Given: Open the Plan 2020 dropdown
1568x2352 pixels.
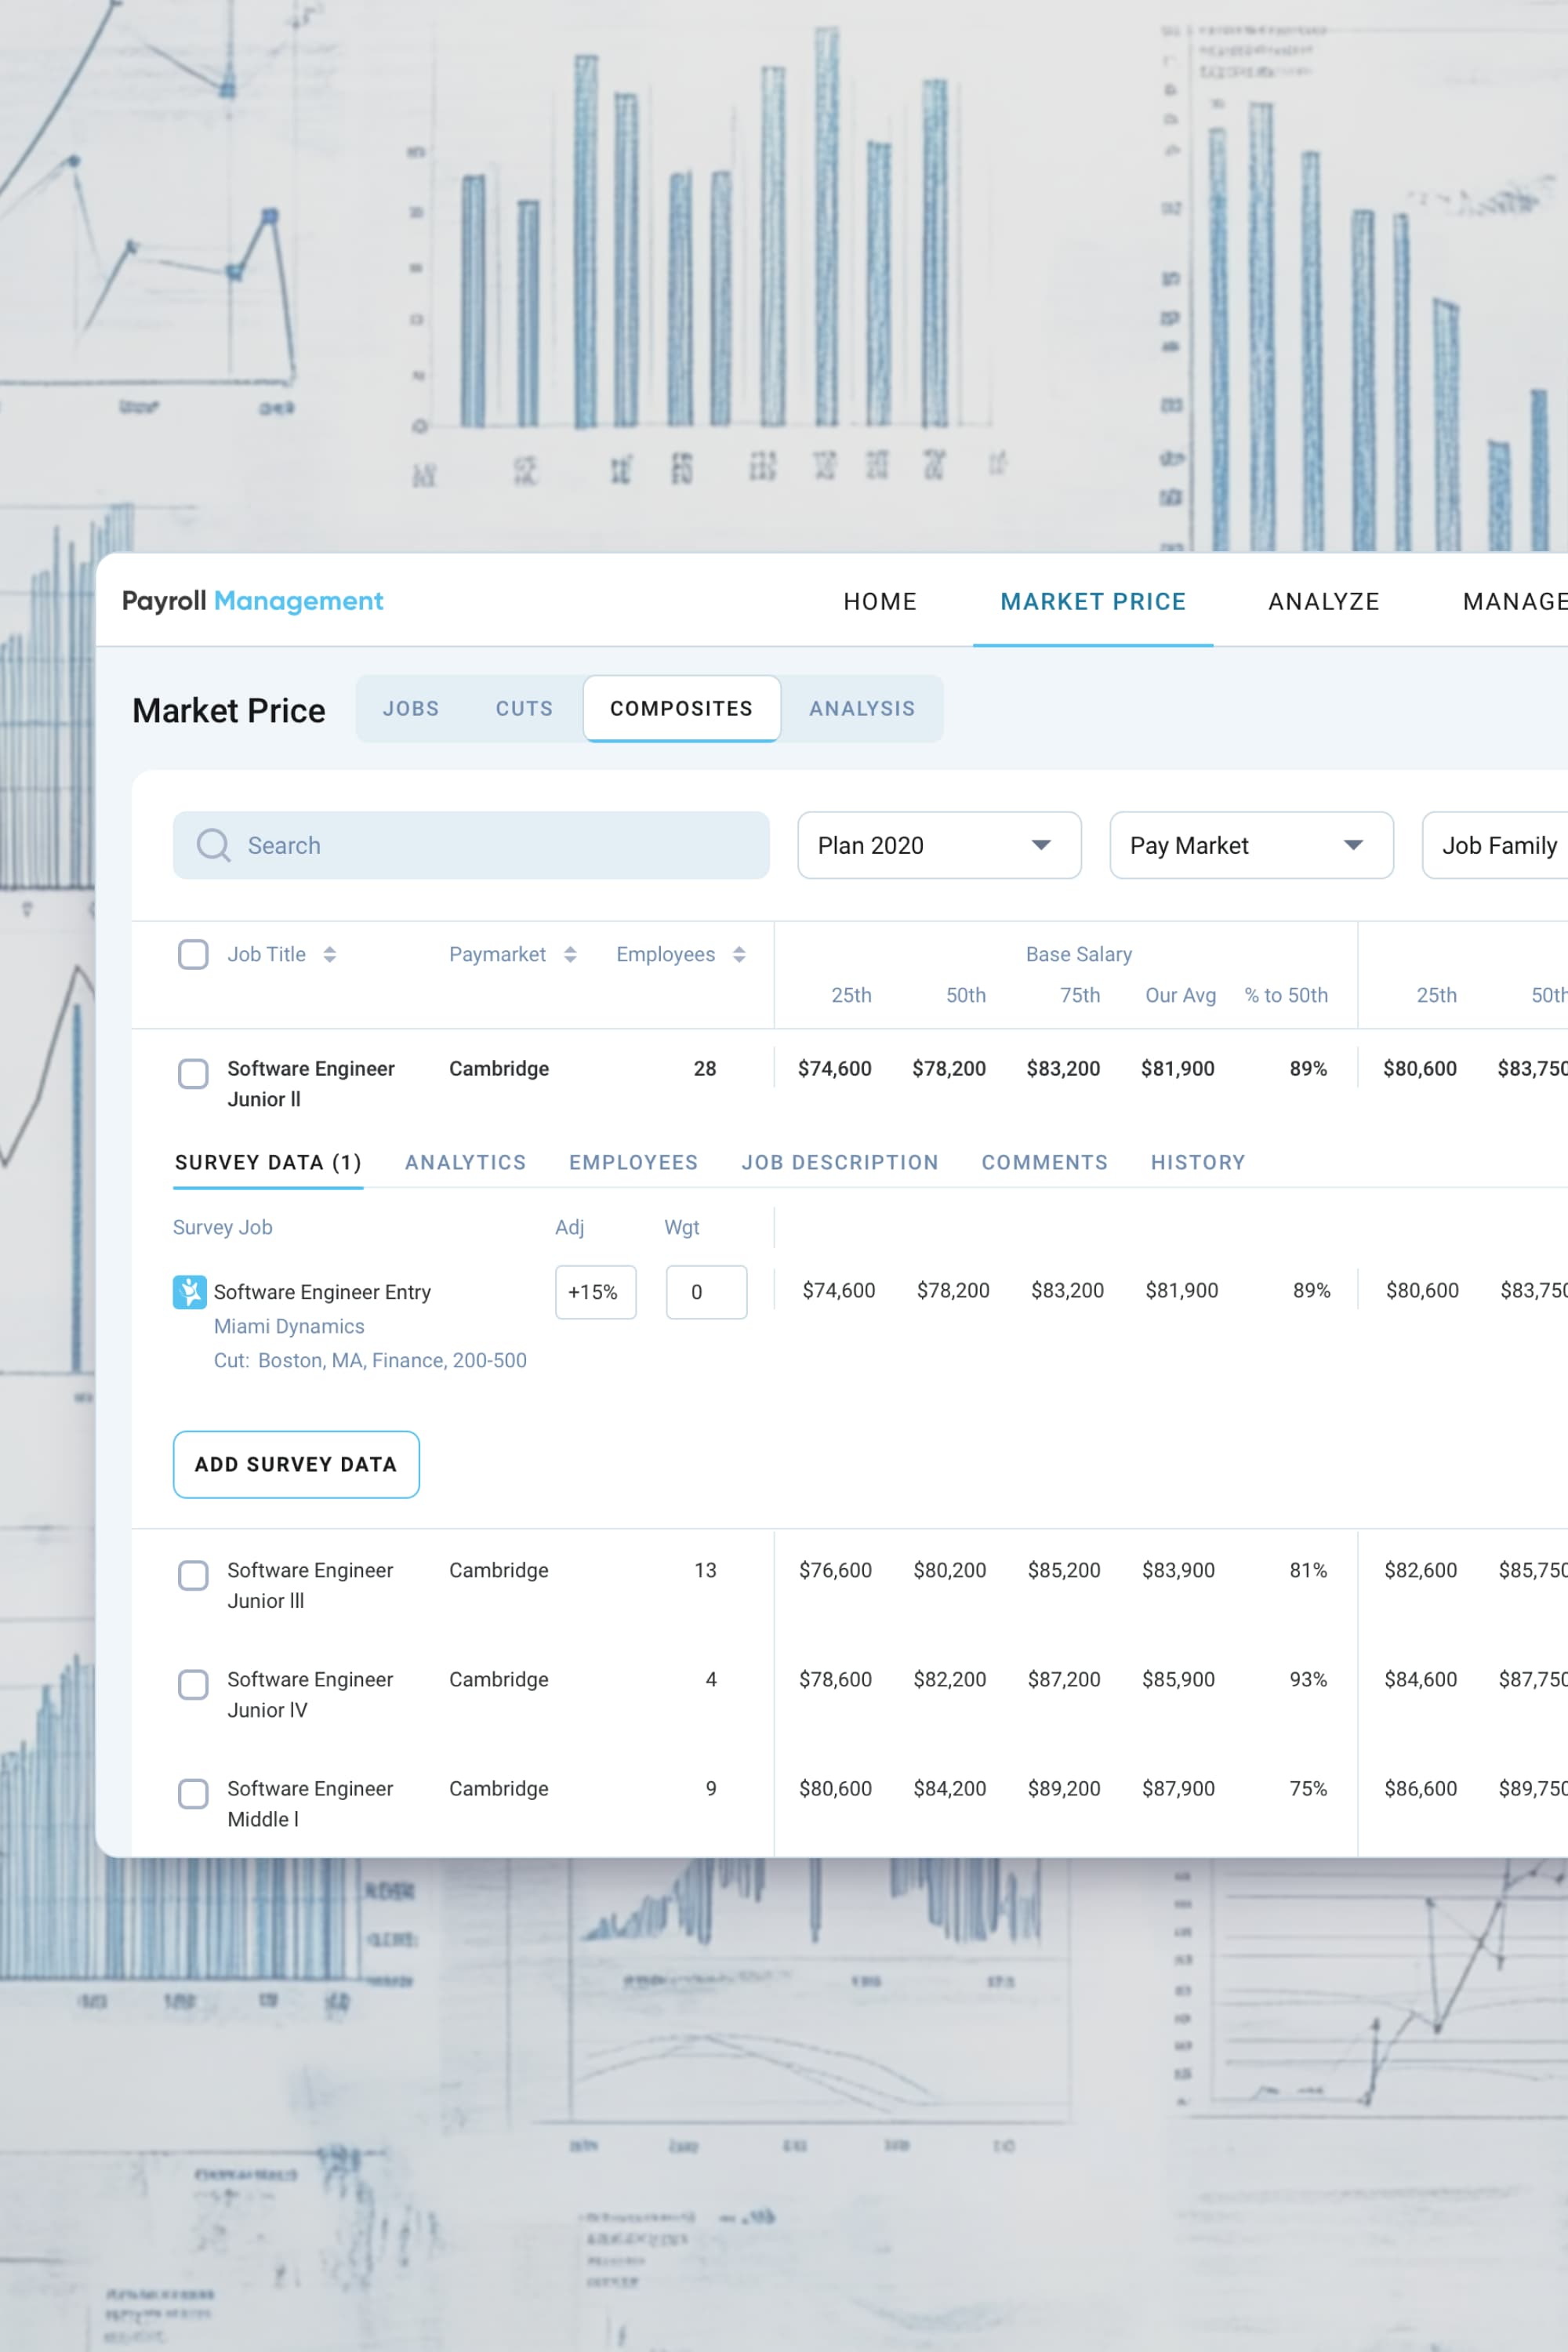Looking at the screenshot, I should [938, 845].
